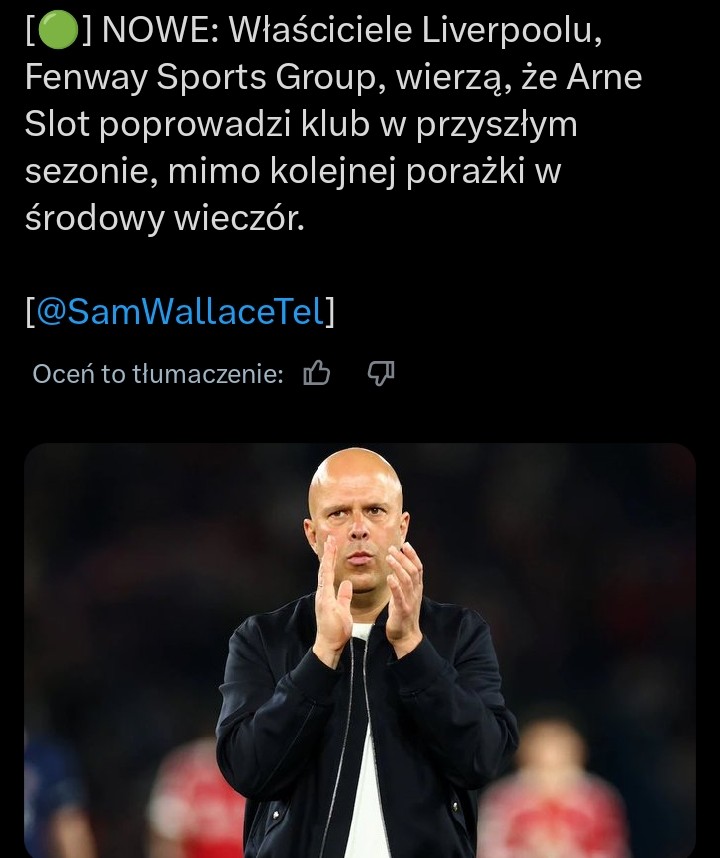Click the phrase 'środowy wieczór.' in the post

coord(165,219)
